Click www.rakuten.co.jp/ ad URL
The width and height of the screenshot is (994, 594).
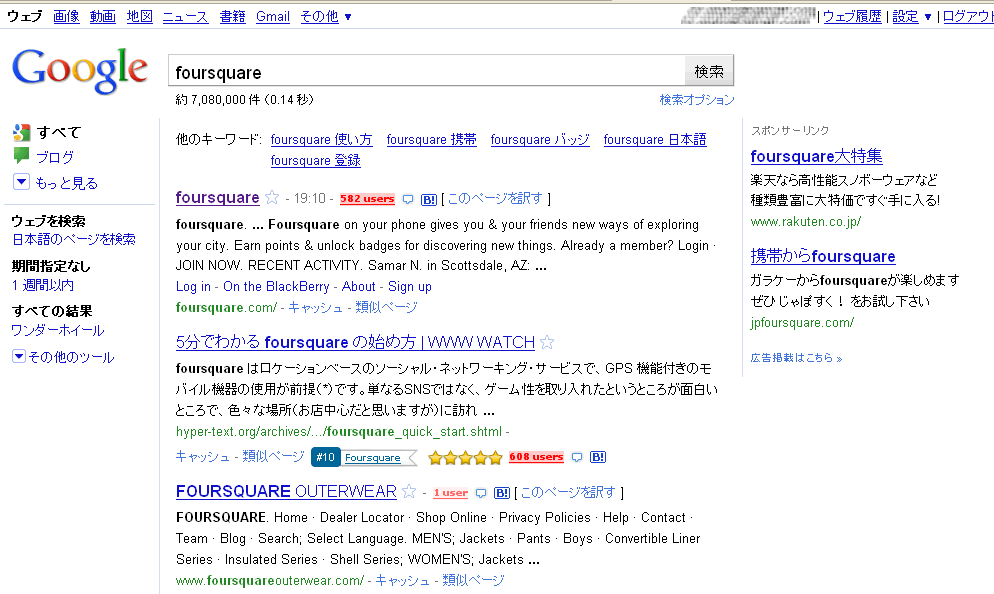click(806, 221)
